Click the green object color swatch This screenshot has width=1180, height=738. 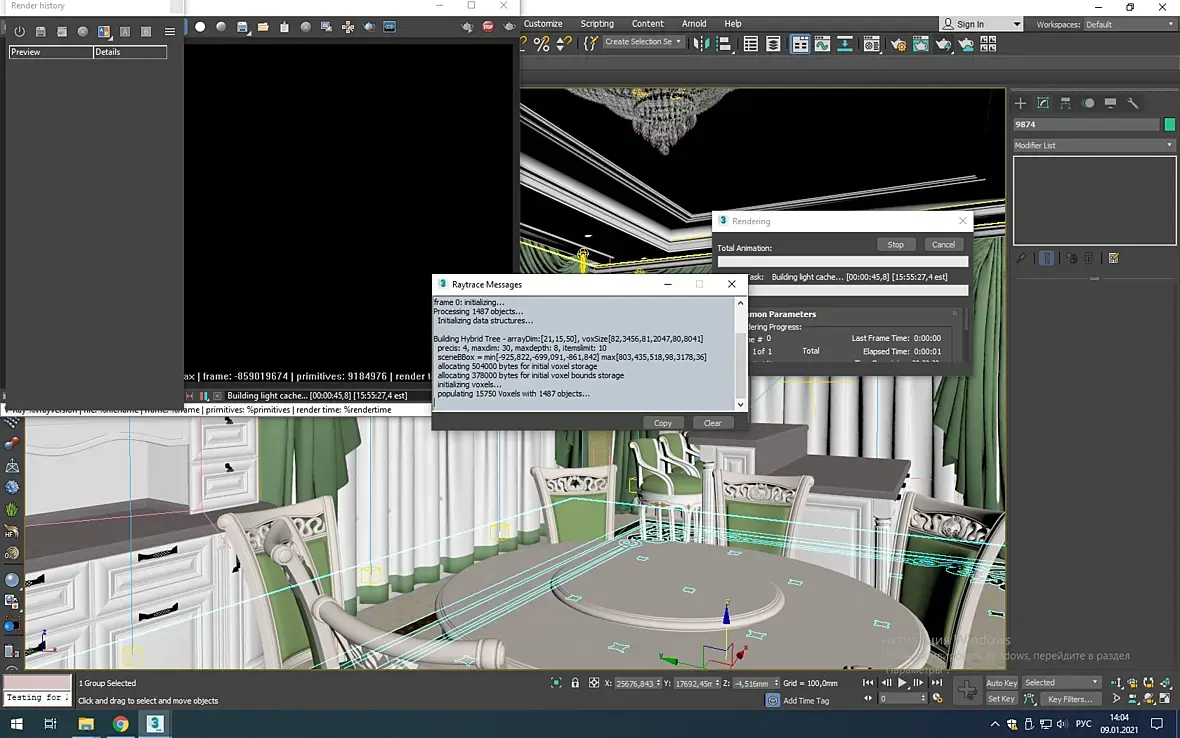[1169, 124]
